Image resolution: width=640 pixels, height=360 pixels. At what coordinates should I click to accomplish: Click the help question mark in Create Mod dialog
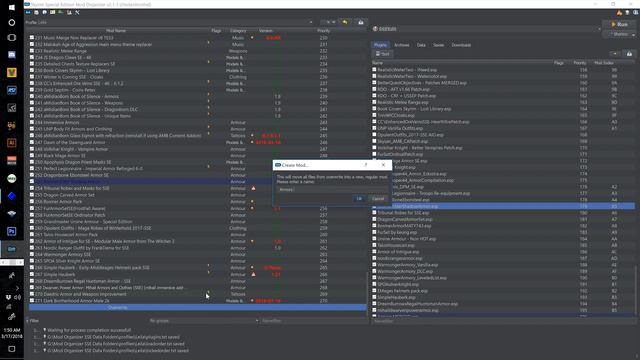click(x=366, y=165)
